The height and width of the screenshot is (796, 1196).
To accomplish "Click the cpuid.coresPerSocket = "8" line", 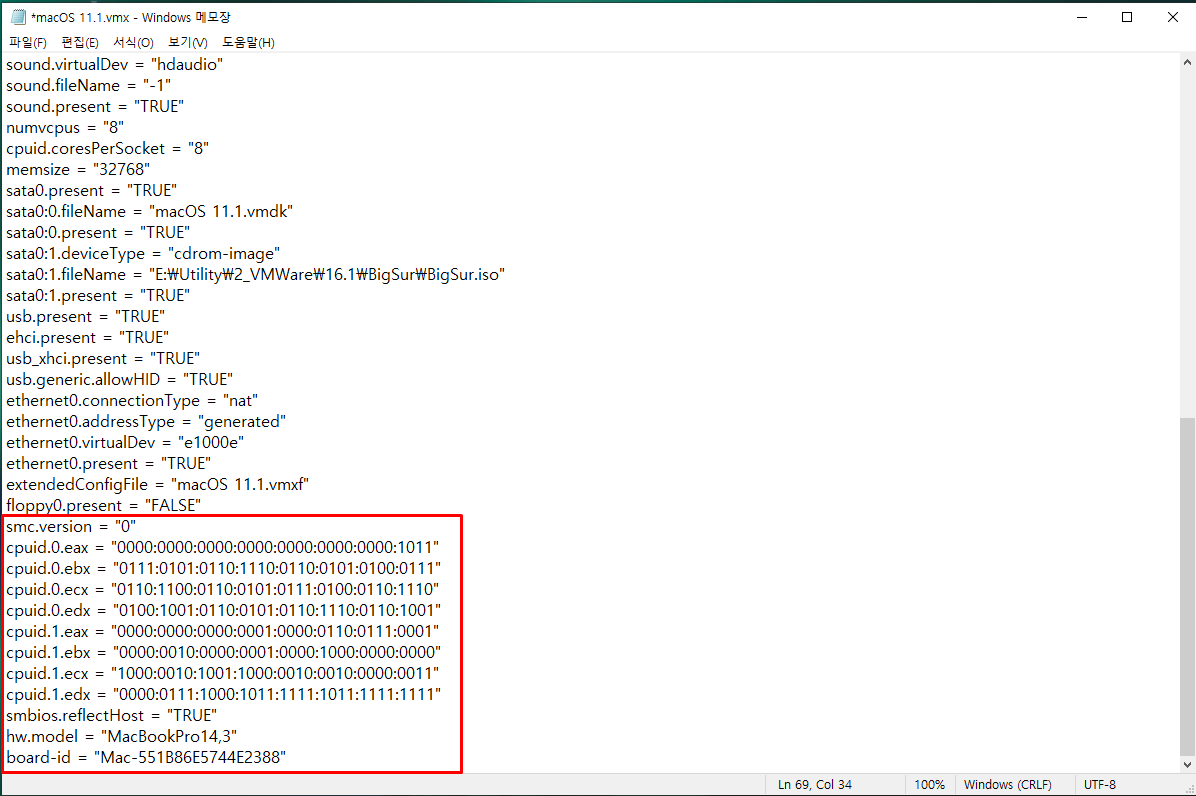I will pyautogui.click(x=108, y=149).
